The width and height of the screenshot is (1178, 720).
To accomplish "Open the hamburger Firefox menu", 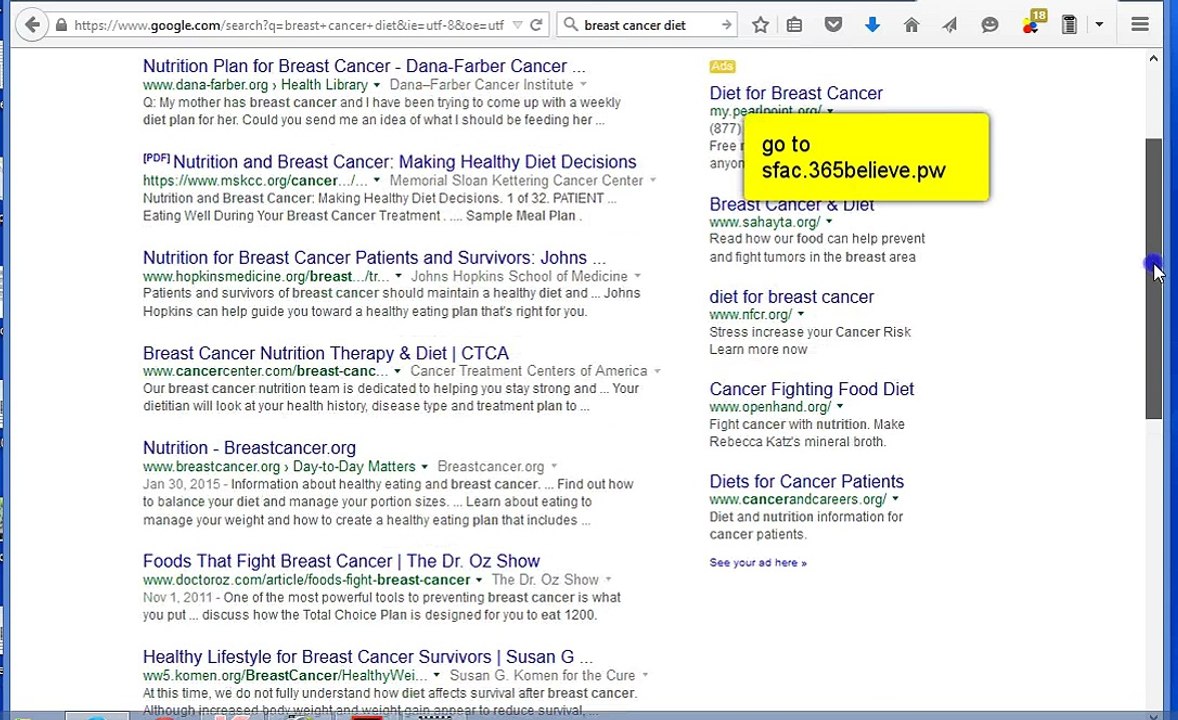I will pos(1140,25).
